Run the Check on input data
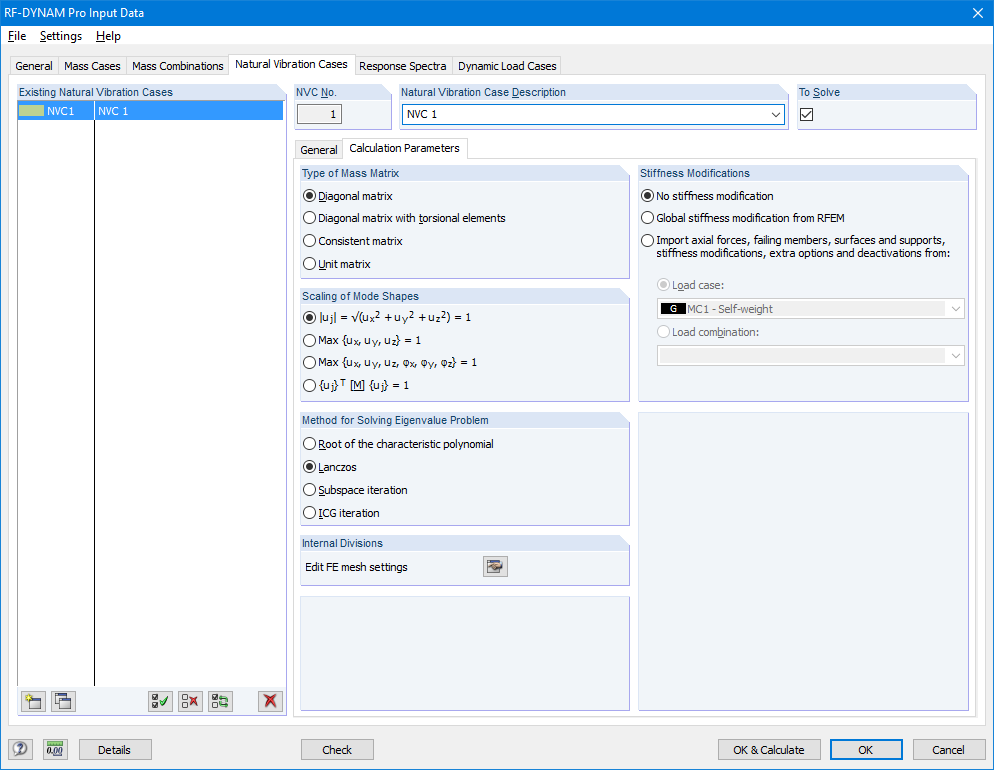The height and width of the screenshot is (770, 994). coord(337,749)
